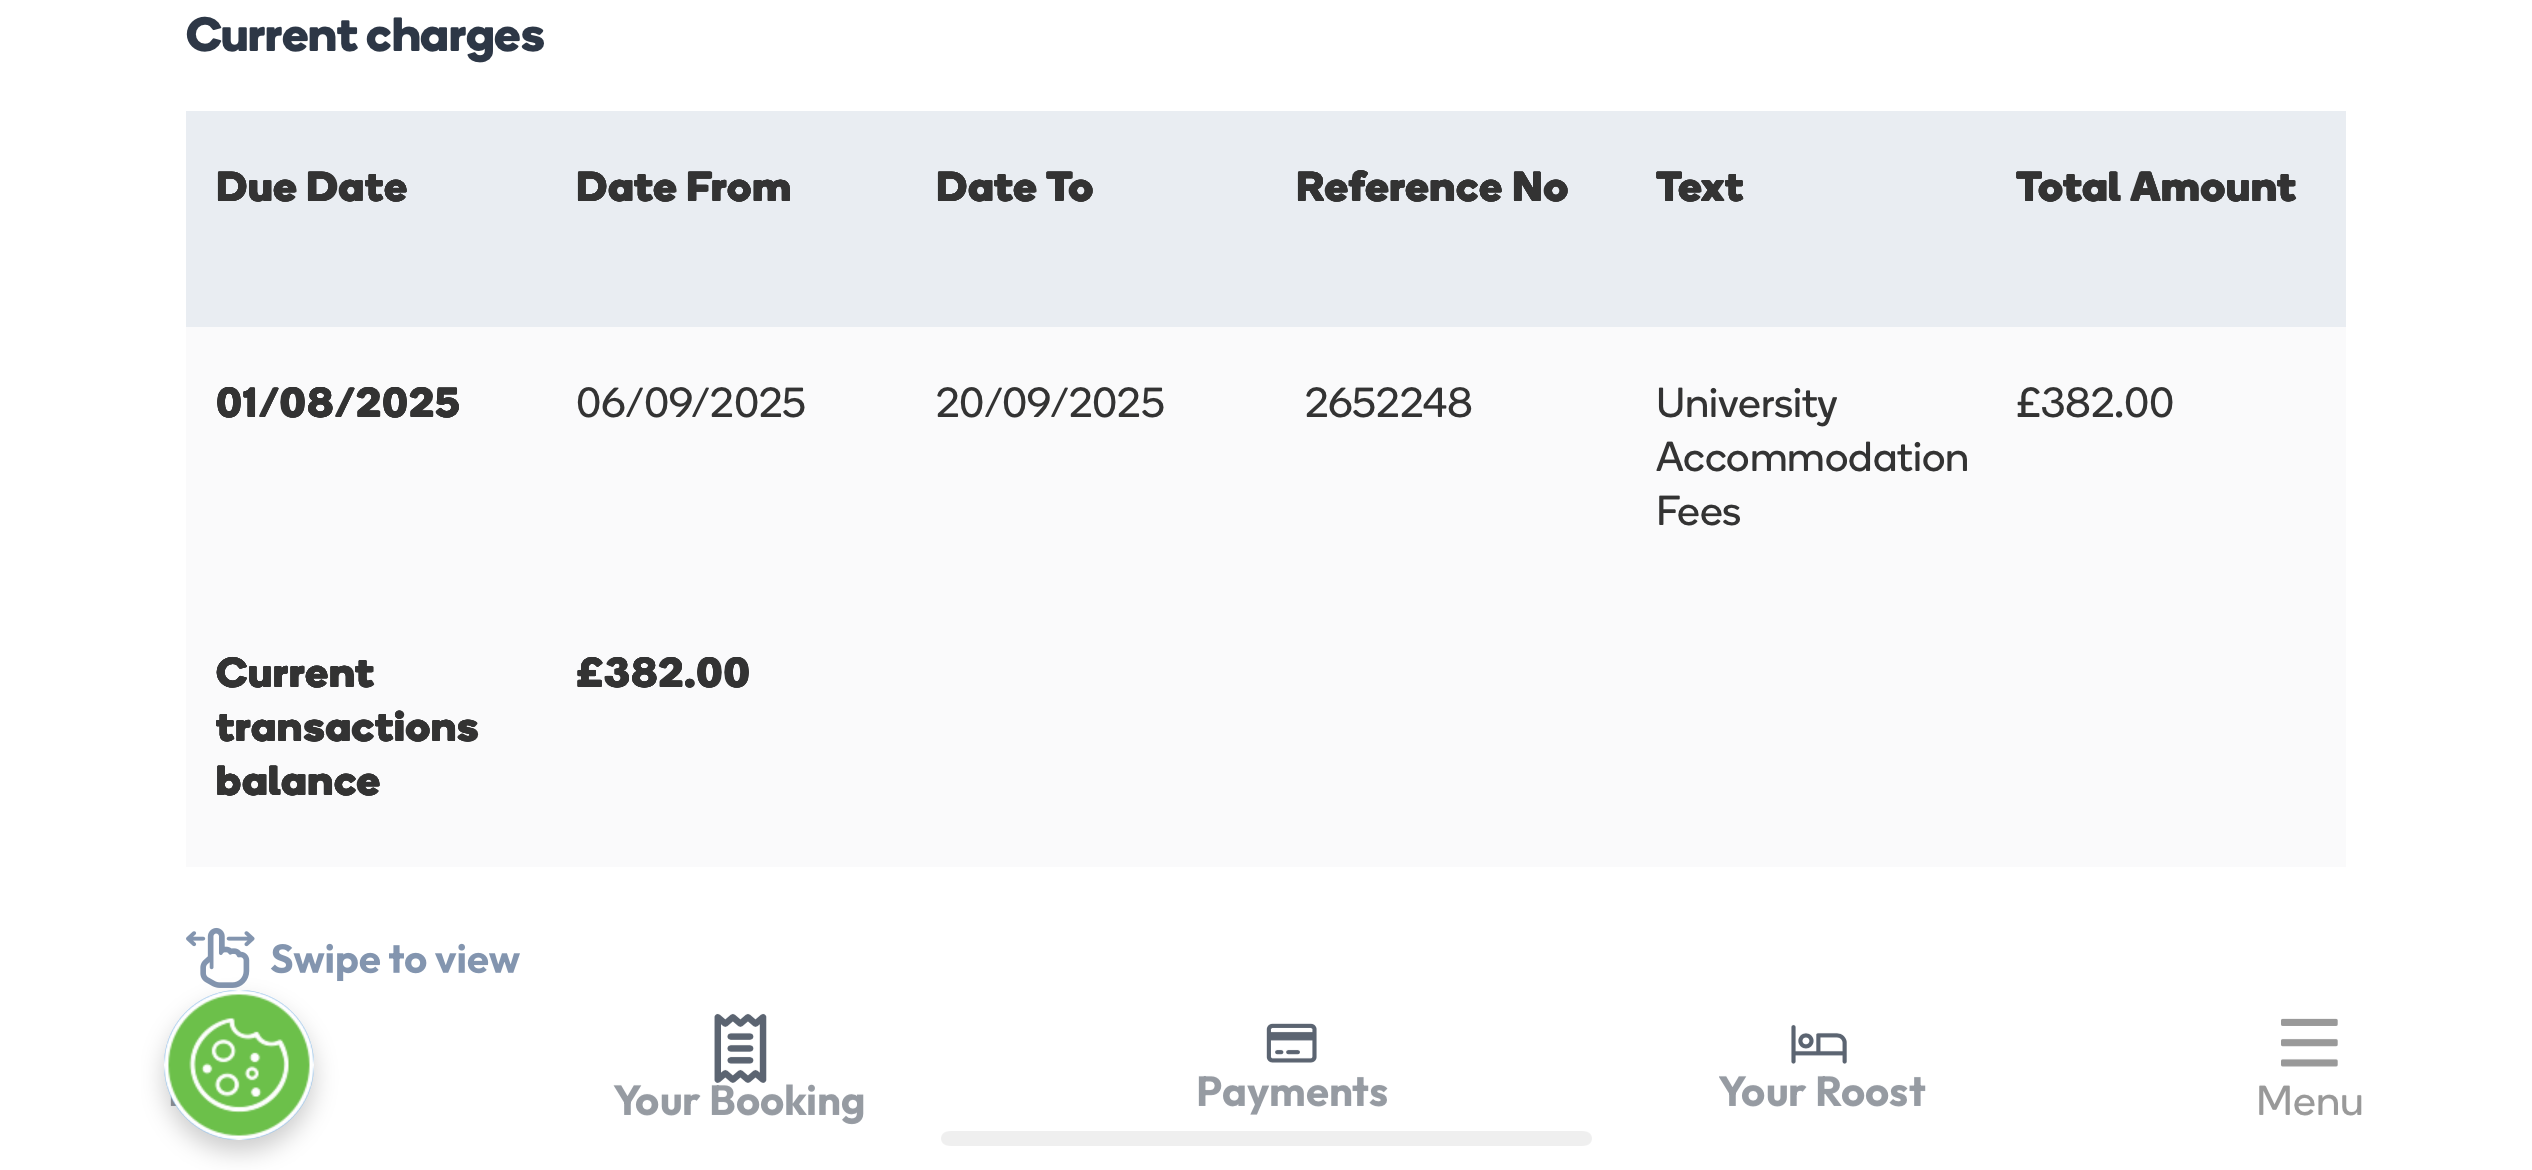Open the green cookie settings icon
This screenshot has width=2532, height=1170.
point(239,1065)
